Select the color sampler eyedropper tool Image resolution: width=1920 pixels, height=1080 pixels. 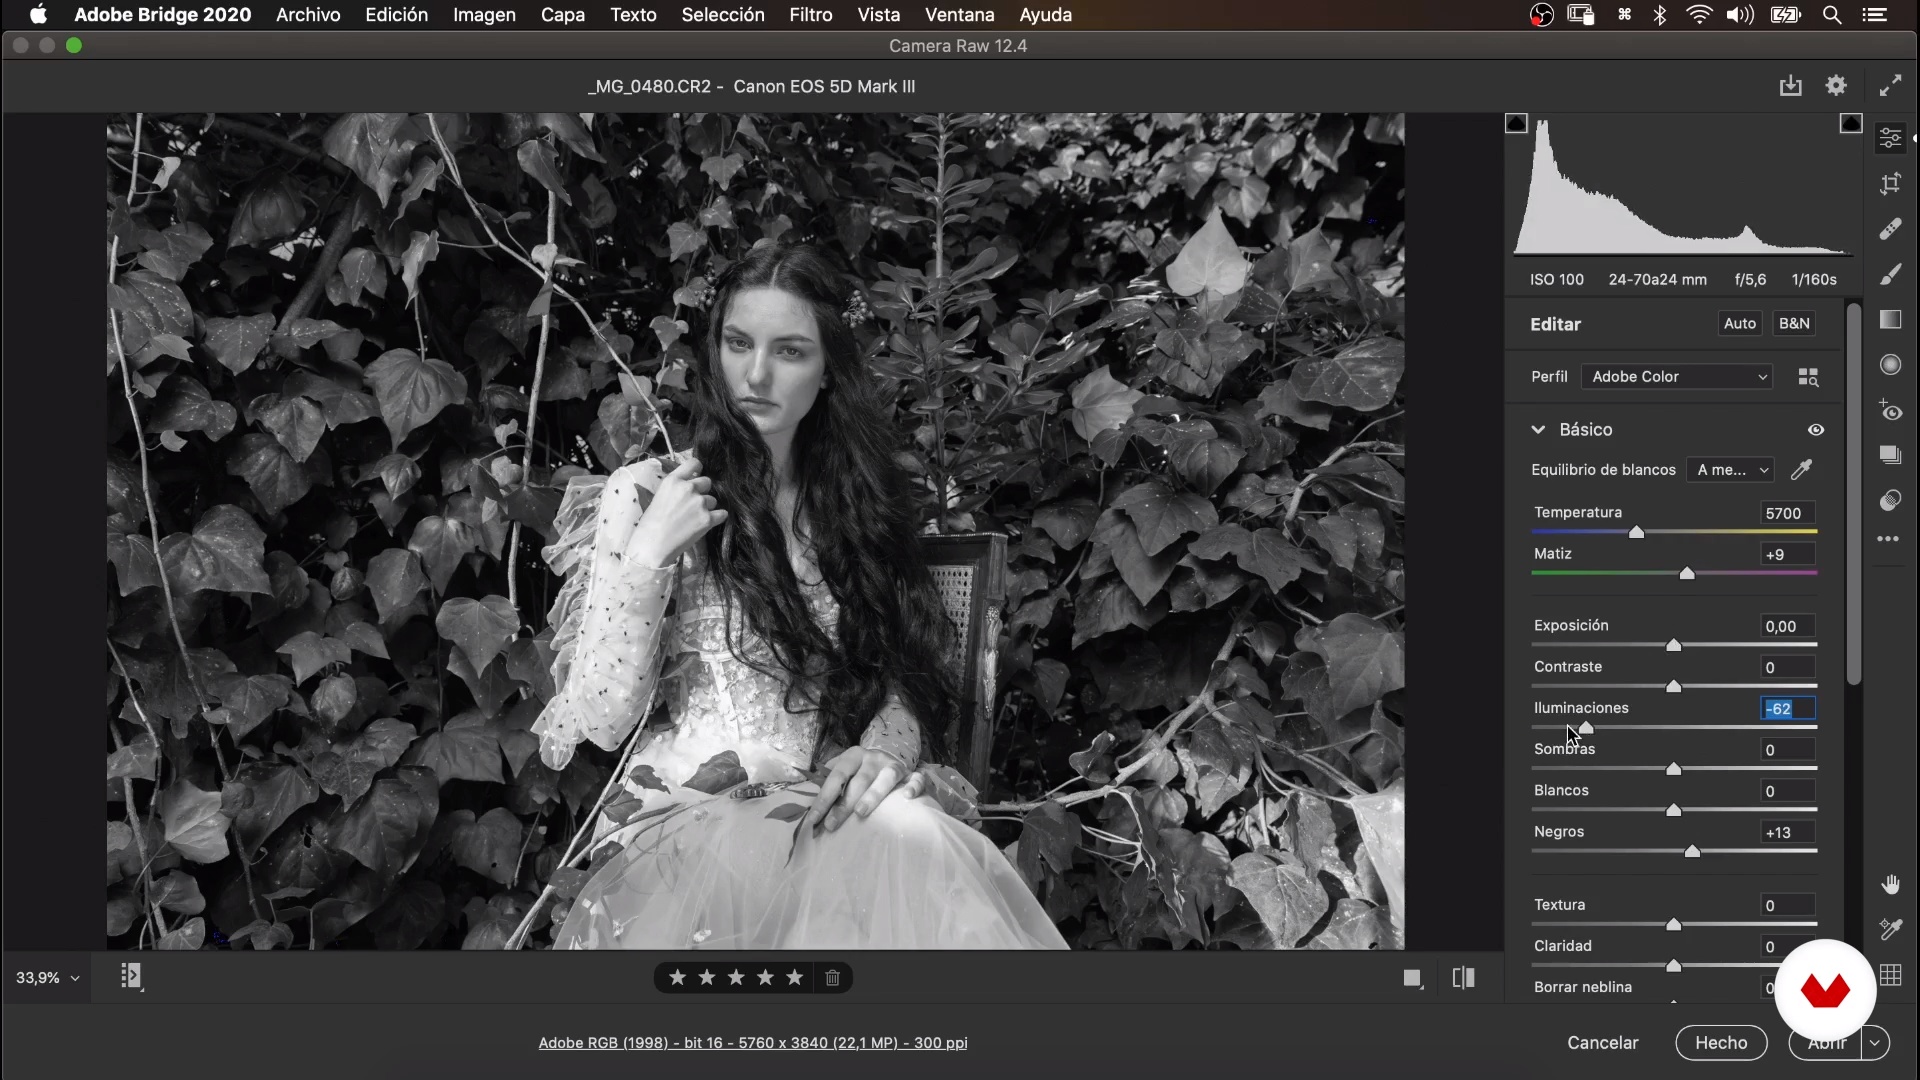[x=1890, y=930]
